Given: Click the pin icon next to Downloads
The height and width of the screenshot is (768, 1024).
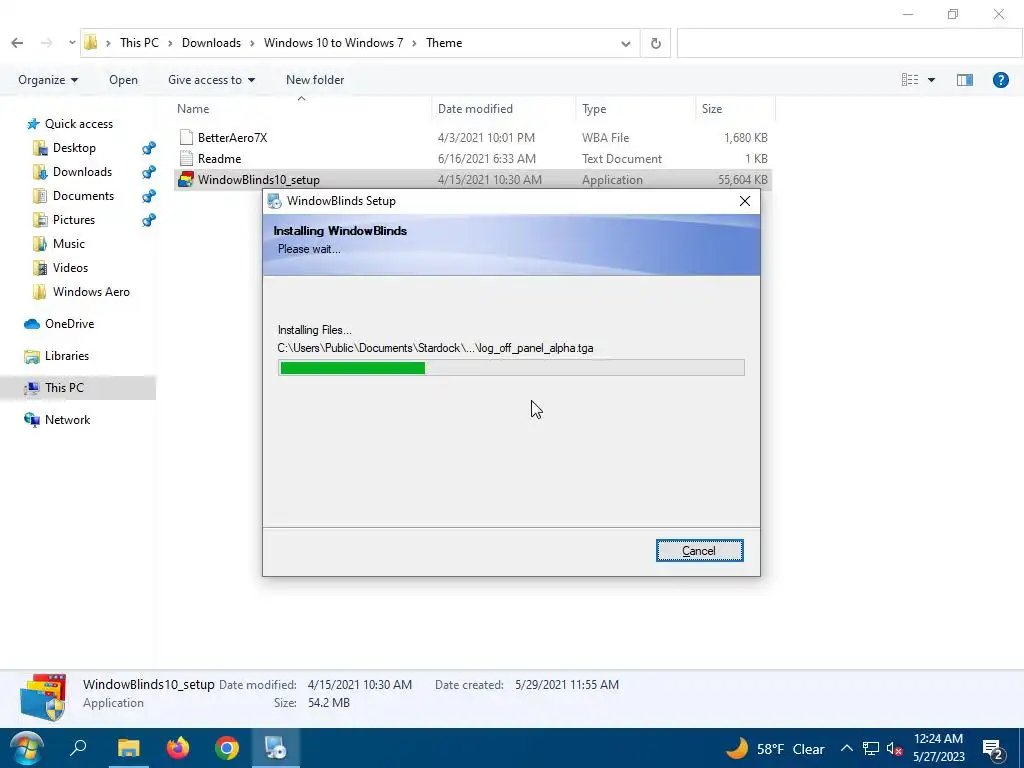Looking at the screenshot, I should pos(149,172).
